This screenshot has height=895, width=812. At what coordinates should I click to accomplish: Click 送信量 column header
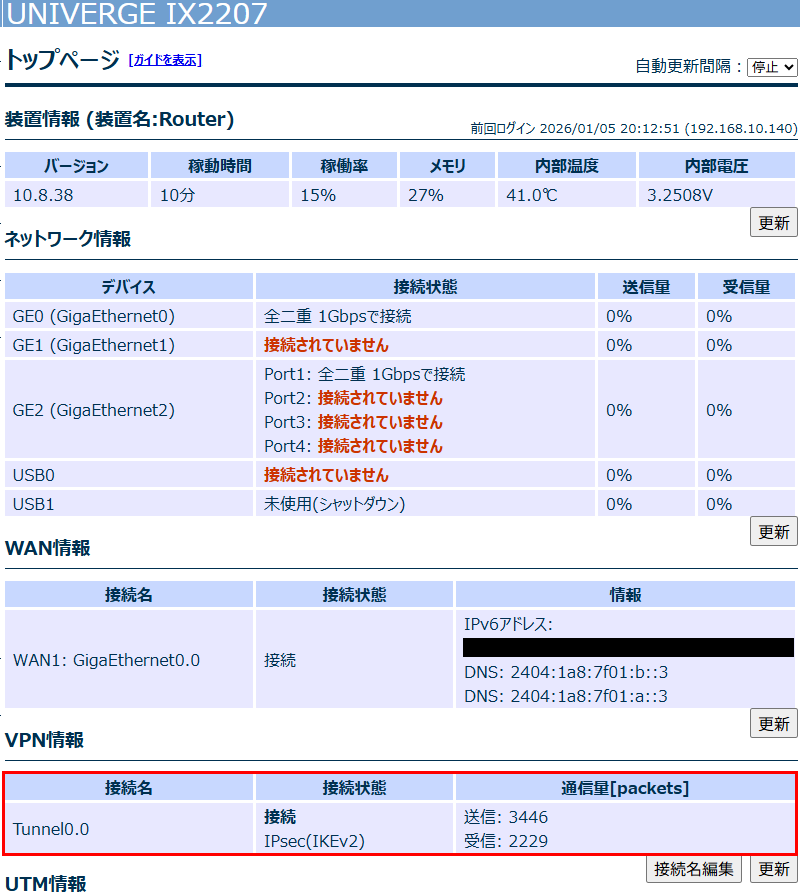(x=646, y=287)
